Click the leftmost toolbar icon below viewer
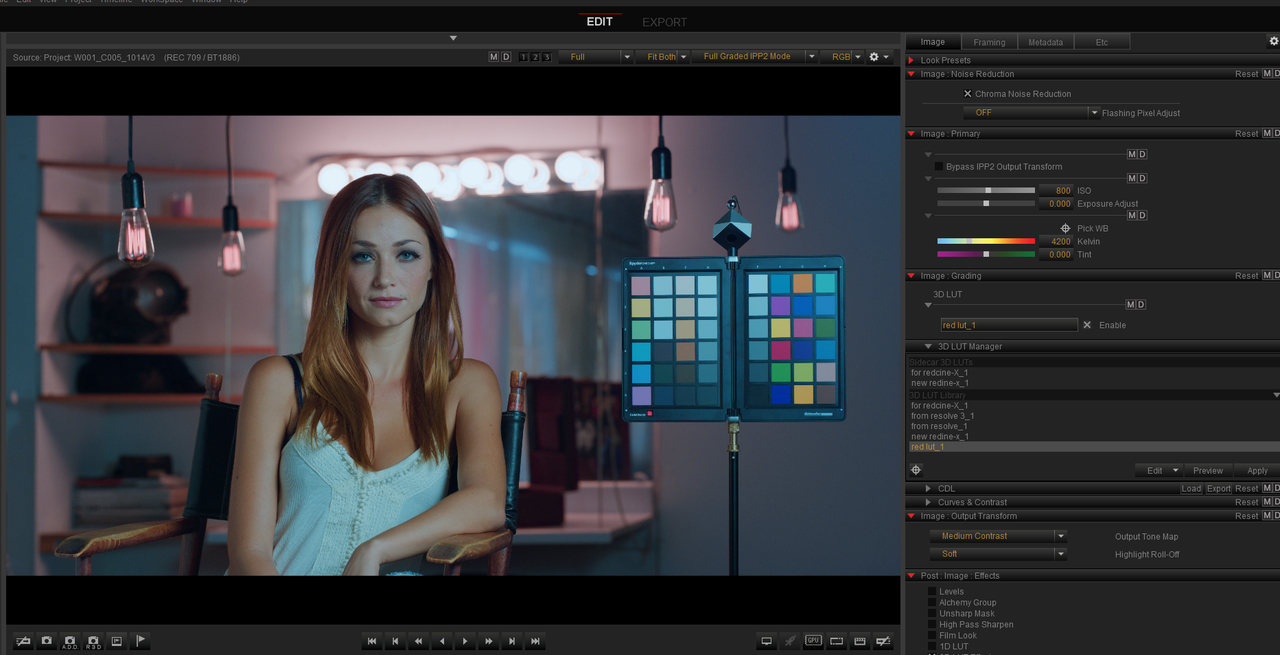 pyautogui.click(x=23, y=641)
